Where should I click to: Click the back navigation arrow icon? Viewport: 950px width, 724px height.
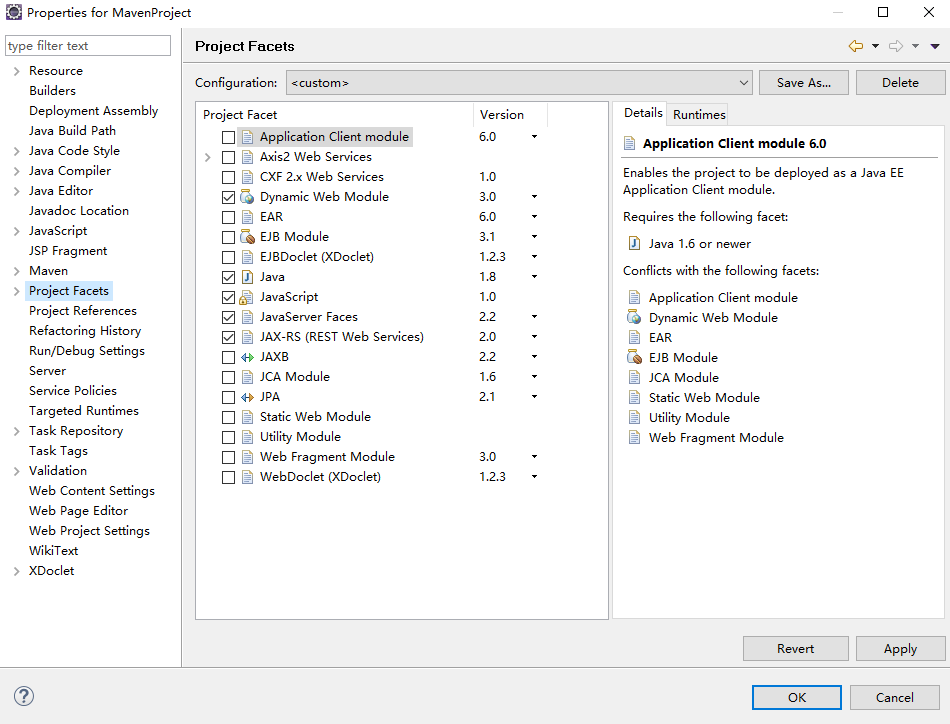(x=855, y=46)
